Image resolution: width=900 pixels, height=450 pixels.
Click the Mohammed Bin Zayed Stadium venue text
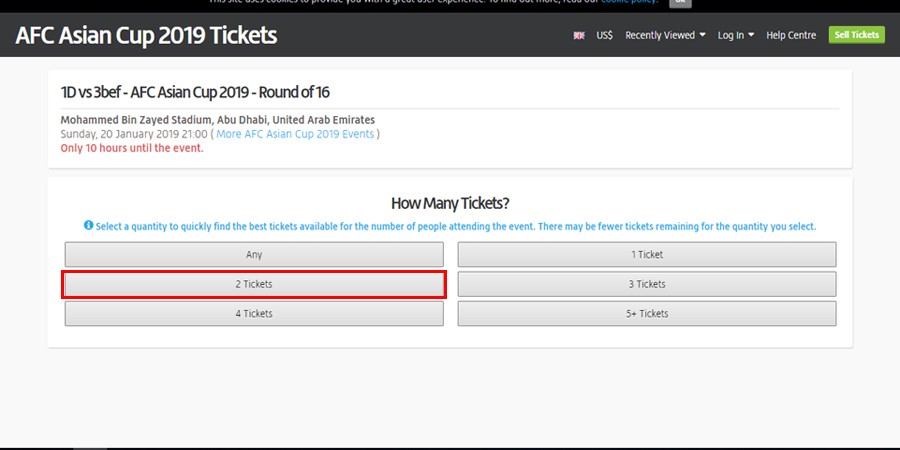click(x=218, y=120)
